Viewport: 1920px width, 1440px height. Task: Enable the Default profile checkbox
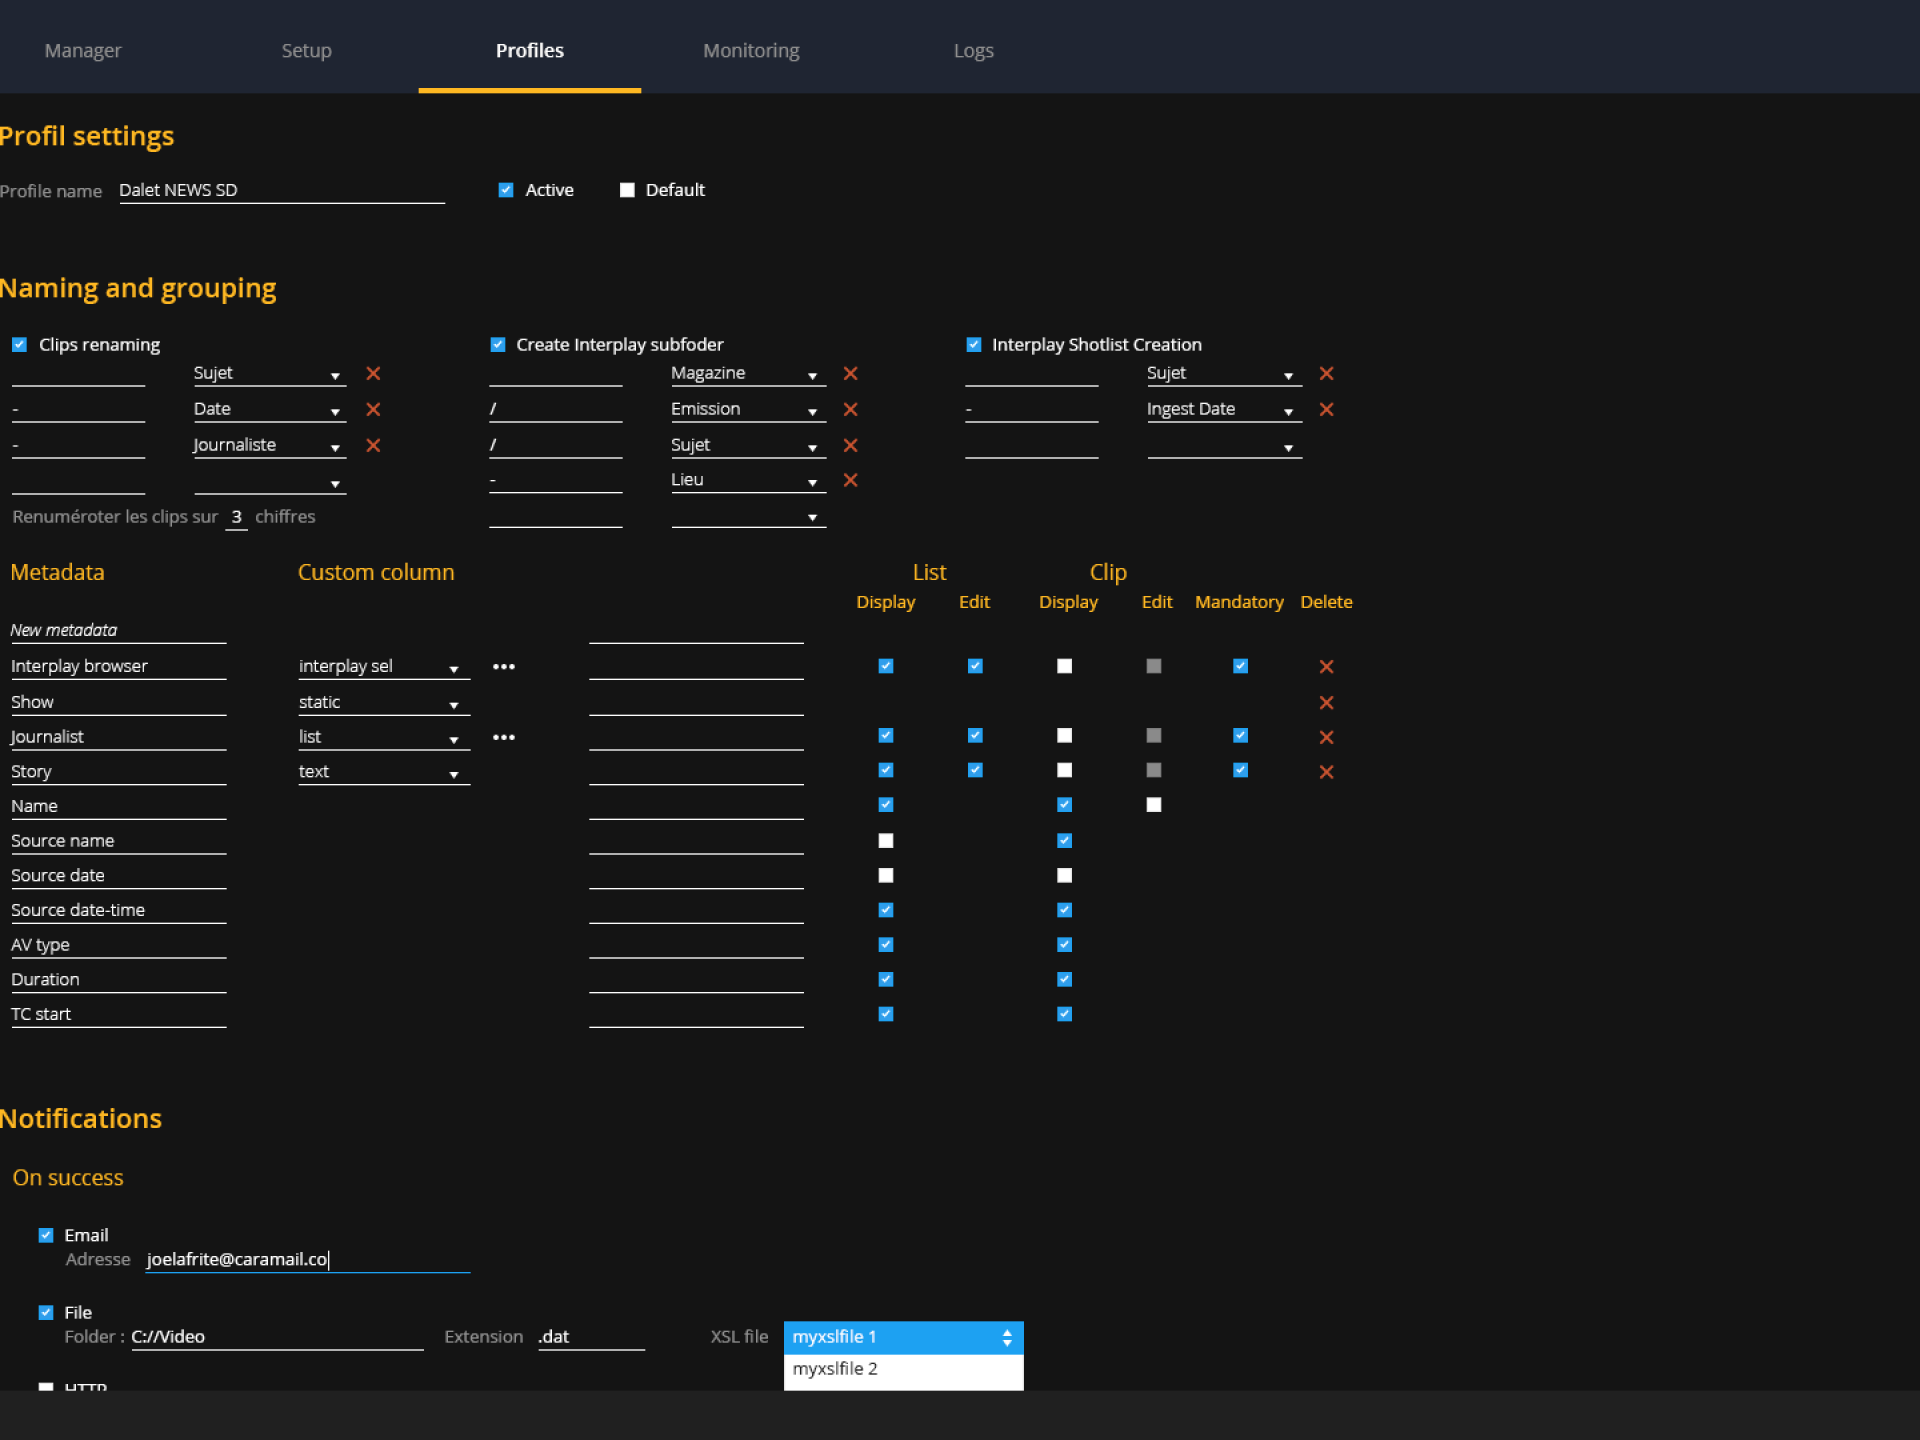[x=627, y=190]
